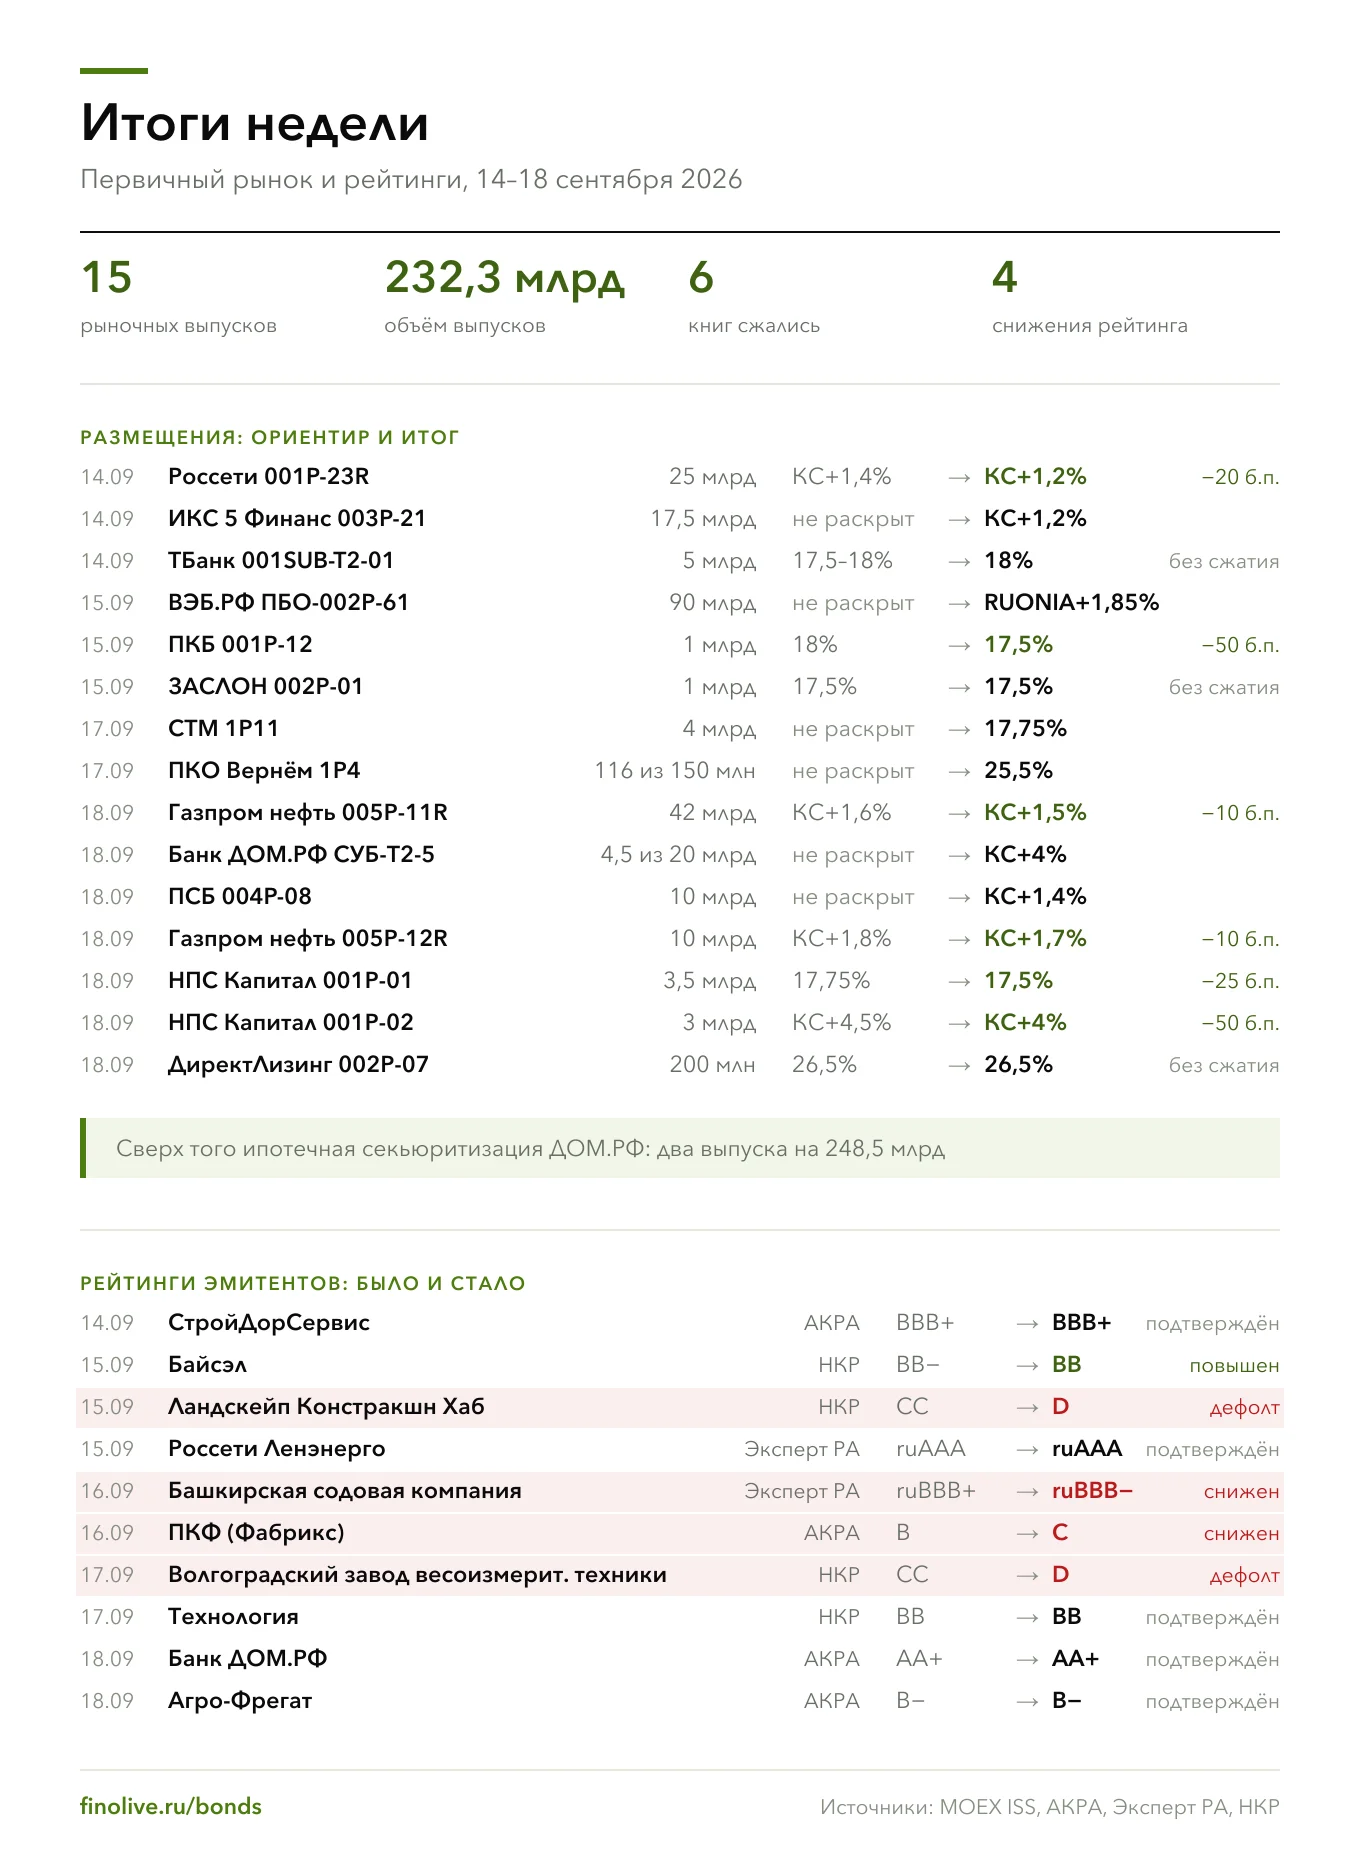Click the "СтройДорСервис" issuer name
1360x1866 pixels.
tap(269, 1323)
